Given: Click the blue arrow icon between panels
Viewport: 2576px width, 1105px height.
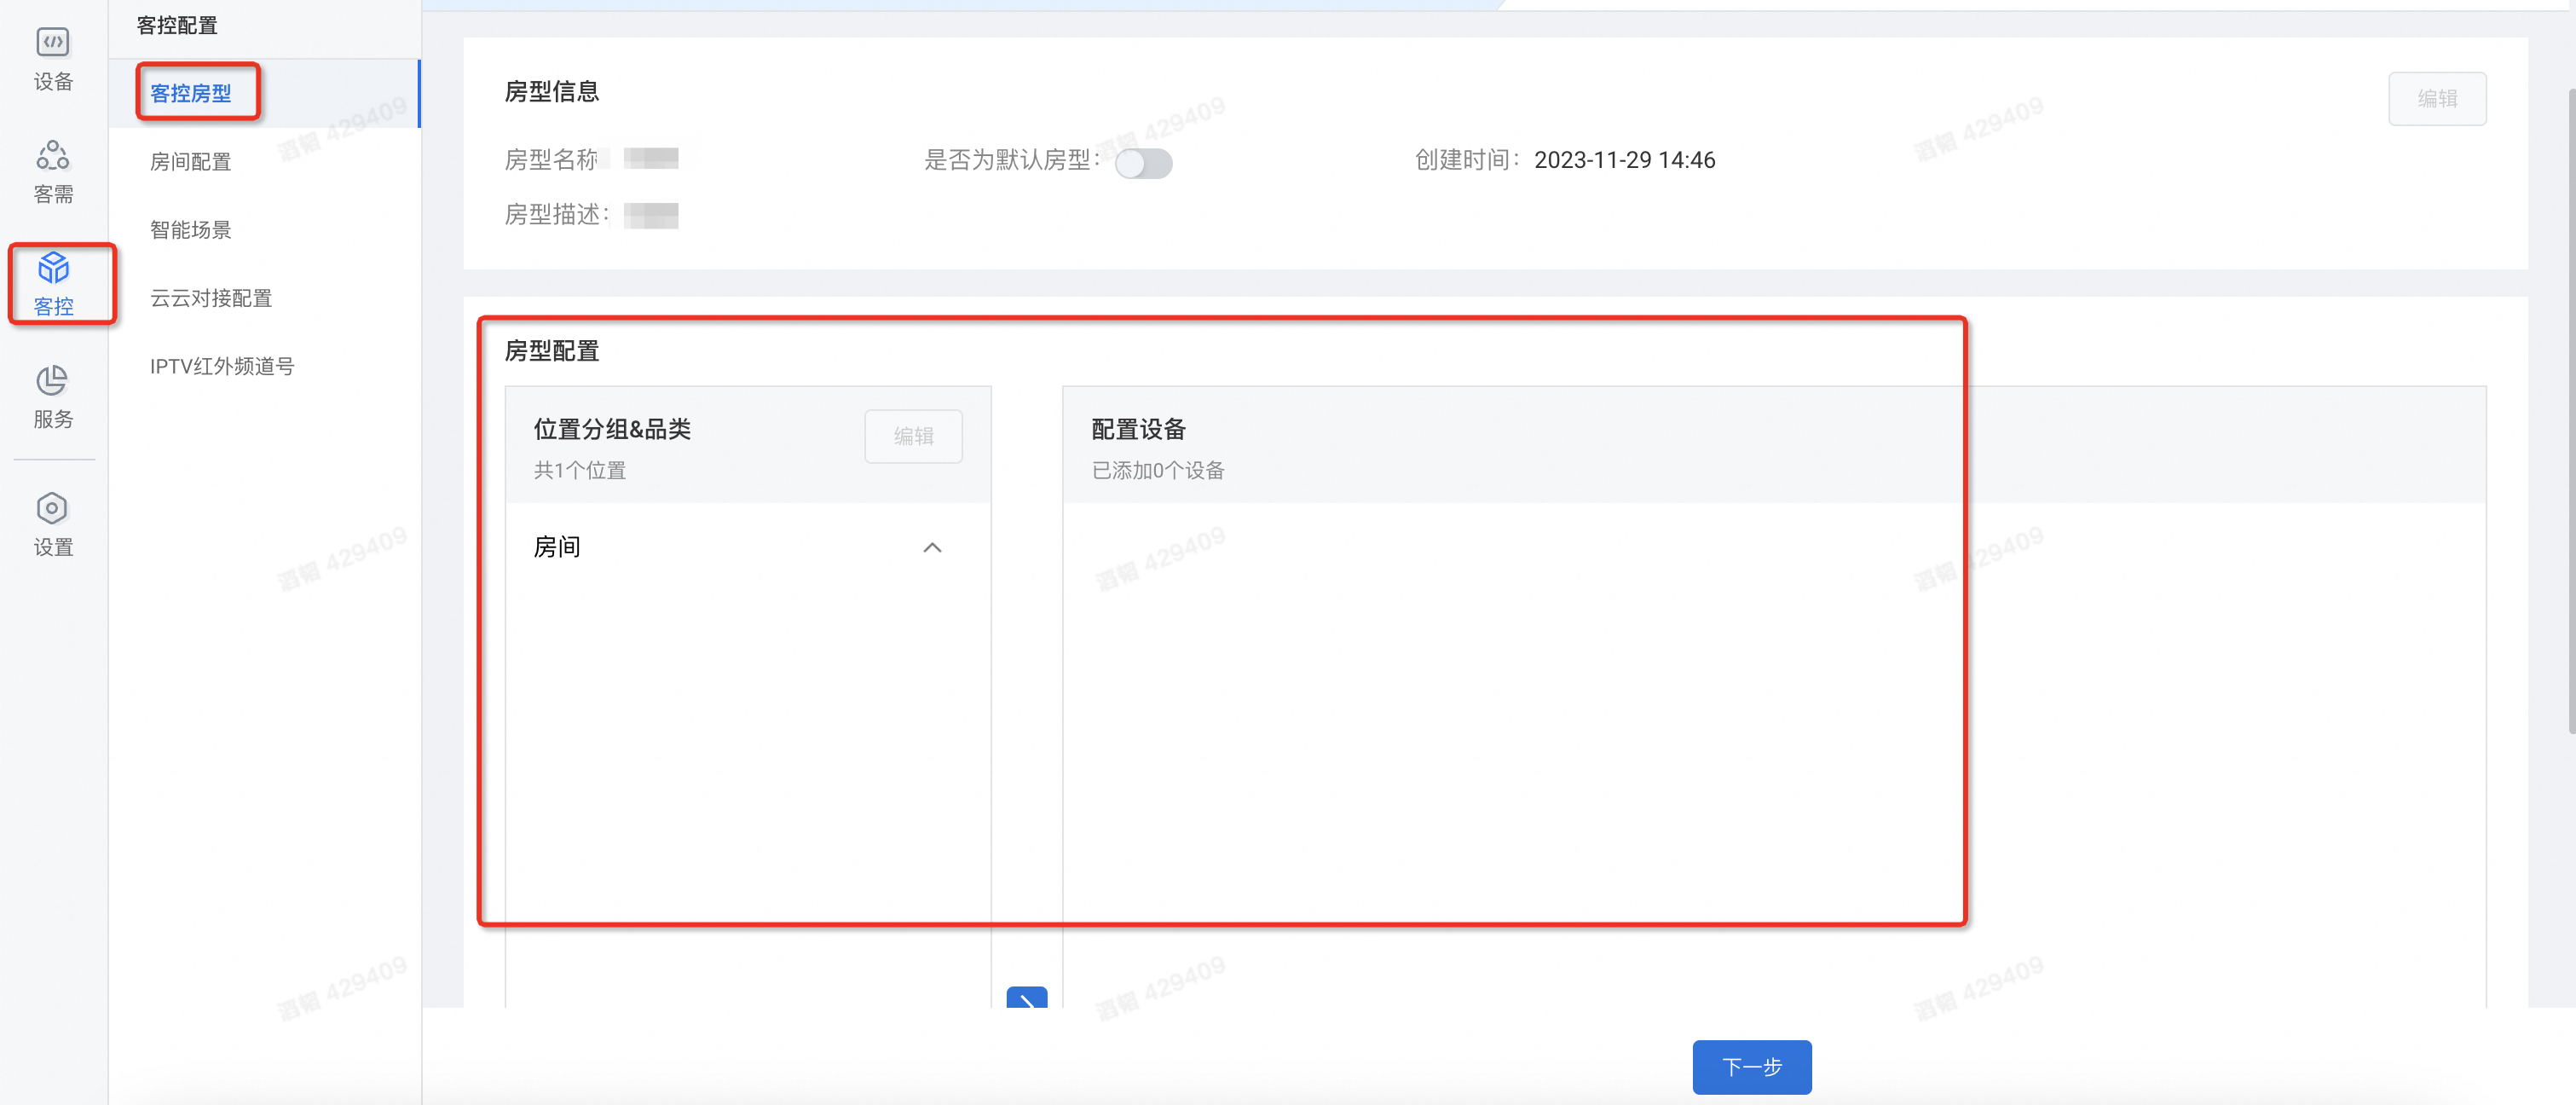Looking at the screenshot, I should pos(1026,997).
